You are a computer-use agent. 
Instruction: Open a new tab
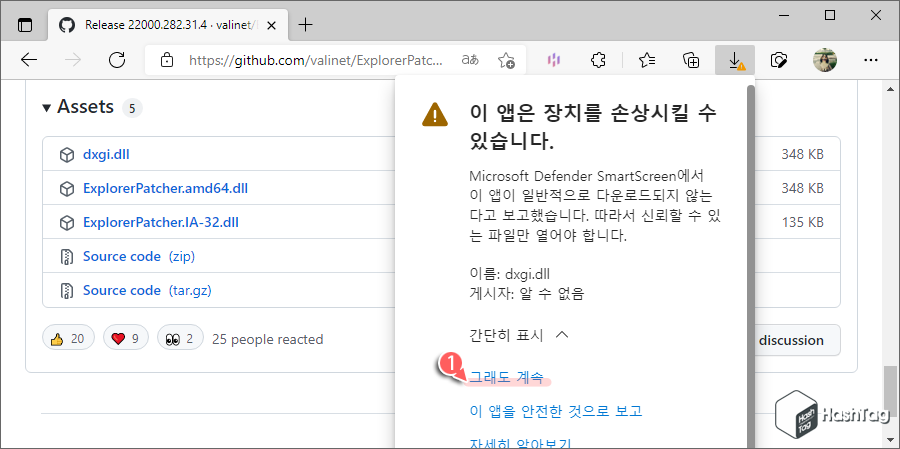(x=306, y=25)
